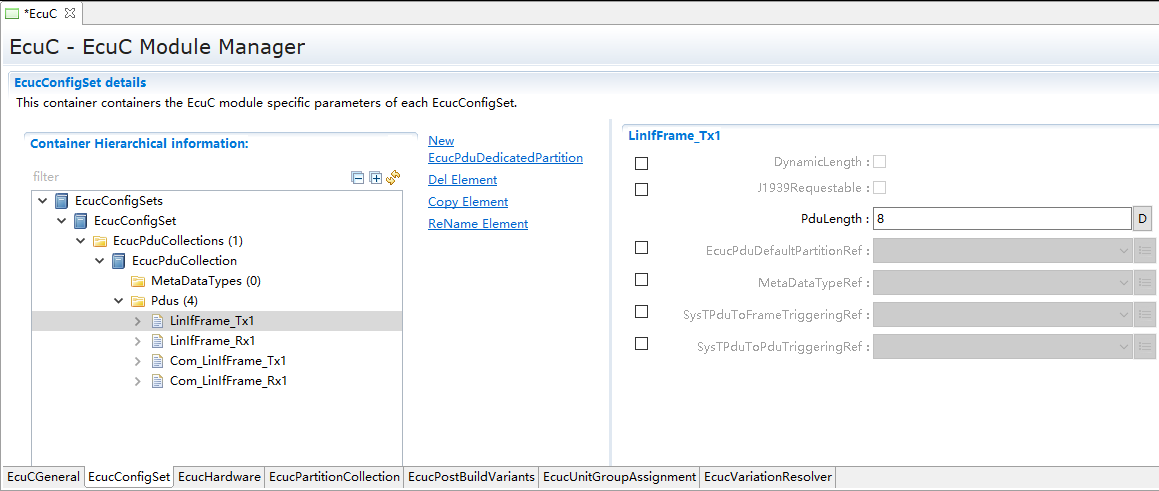Enable the DynamicLength parameter checkbox on left

coord(642,163)
